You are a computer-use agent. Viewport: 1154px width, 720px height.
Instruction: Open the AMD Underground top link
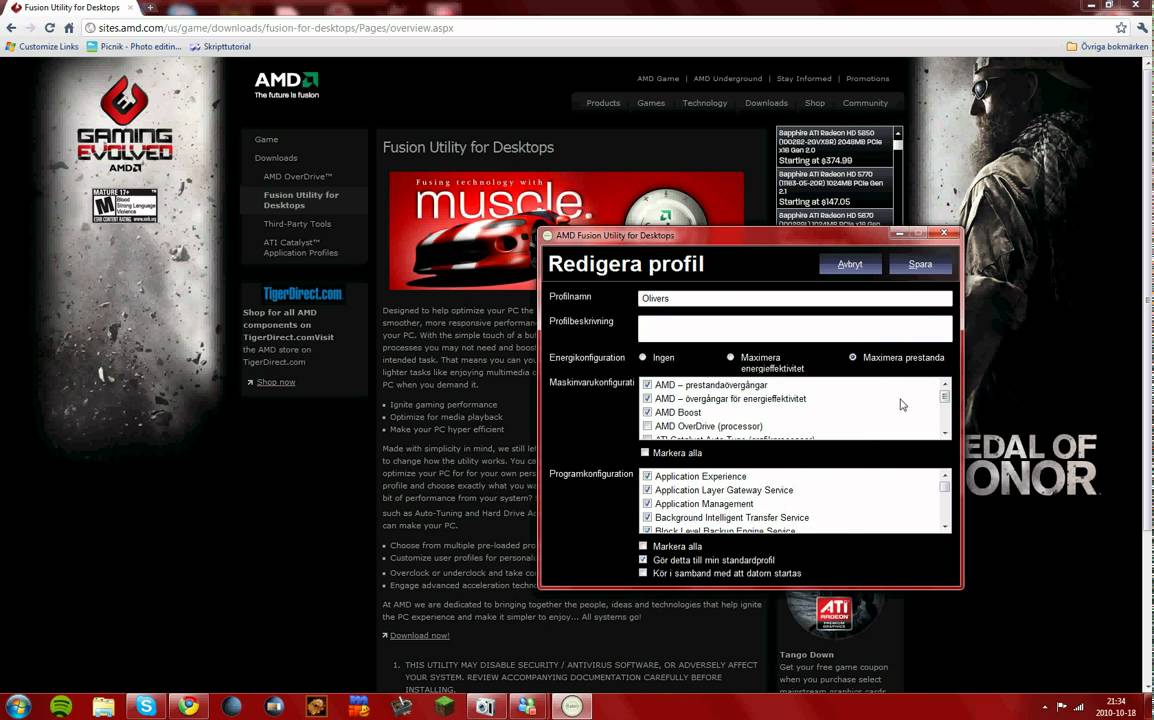tap(728, 79)
